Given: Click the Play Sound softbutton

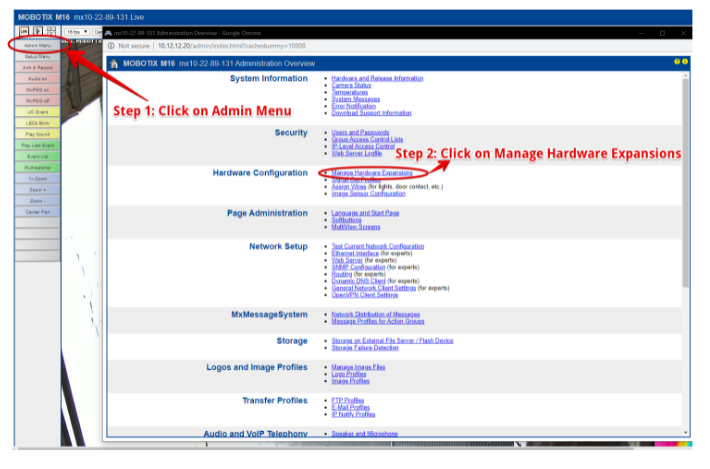Looking at the screenshot, I should click(x=38, y=134).
